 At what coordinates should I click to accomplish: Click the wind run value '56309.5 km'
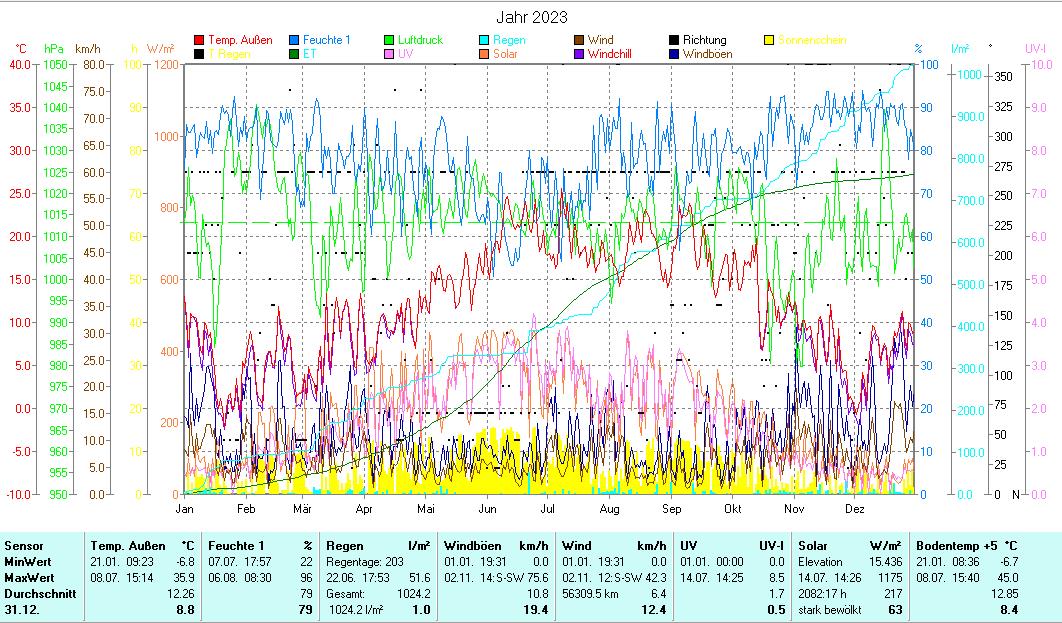coord(591,594)
